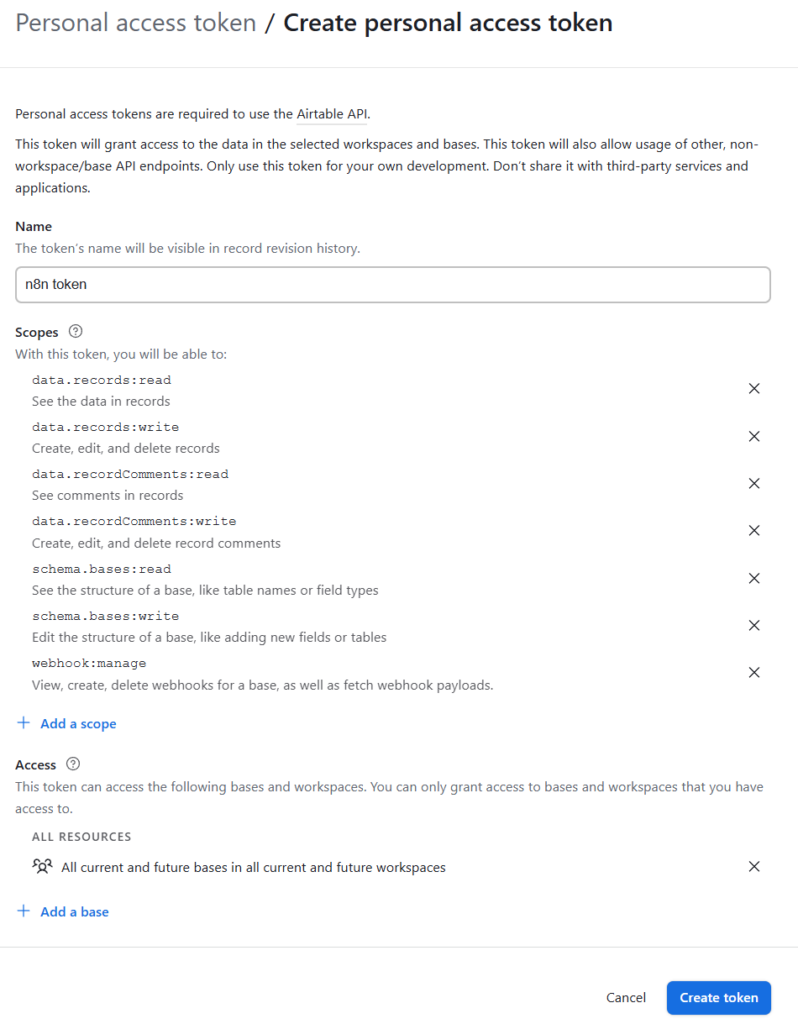The image size is (798, 1024).
Task: Click the token Name input field
Action: pyautogui.click(x=392, y=284)
